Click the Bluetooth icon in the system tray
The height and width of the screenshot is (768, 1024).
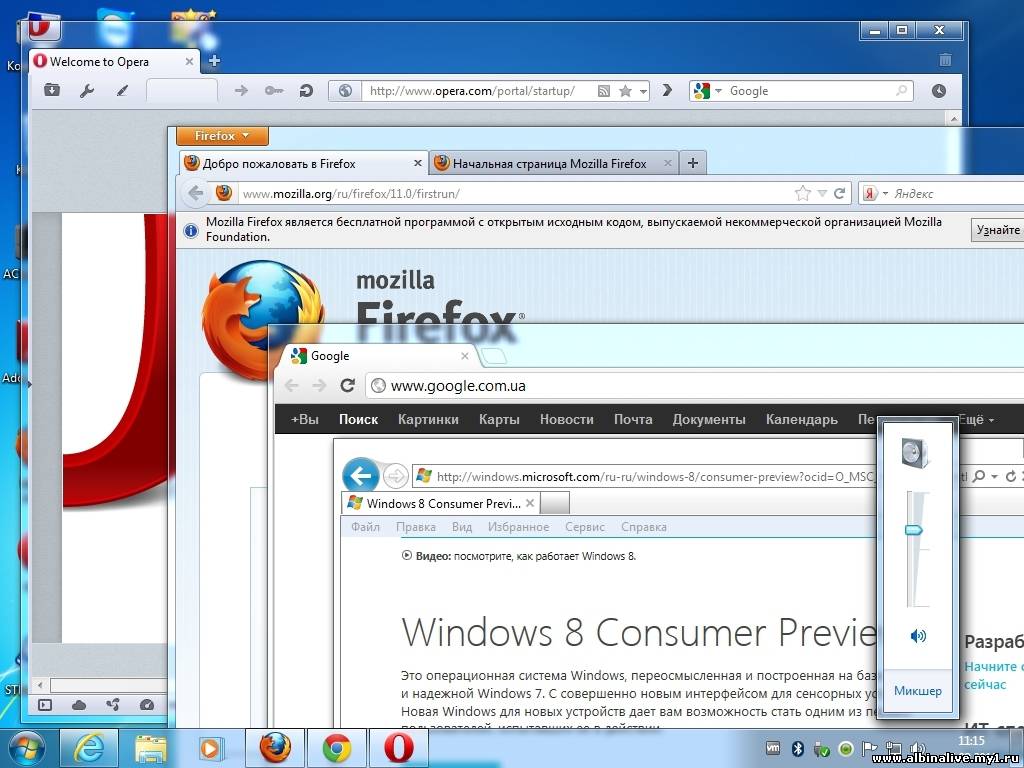pos(797,748)
